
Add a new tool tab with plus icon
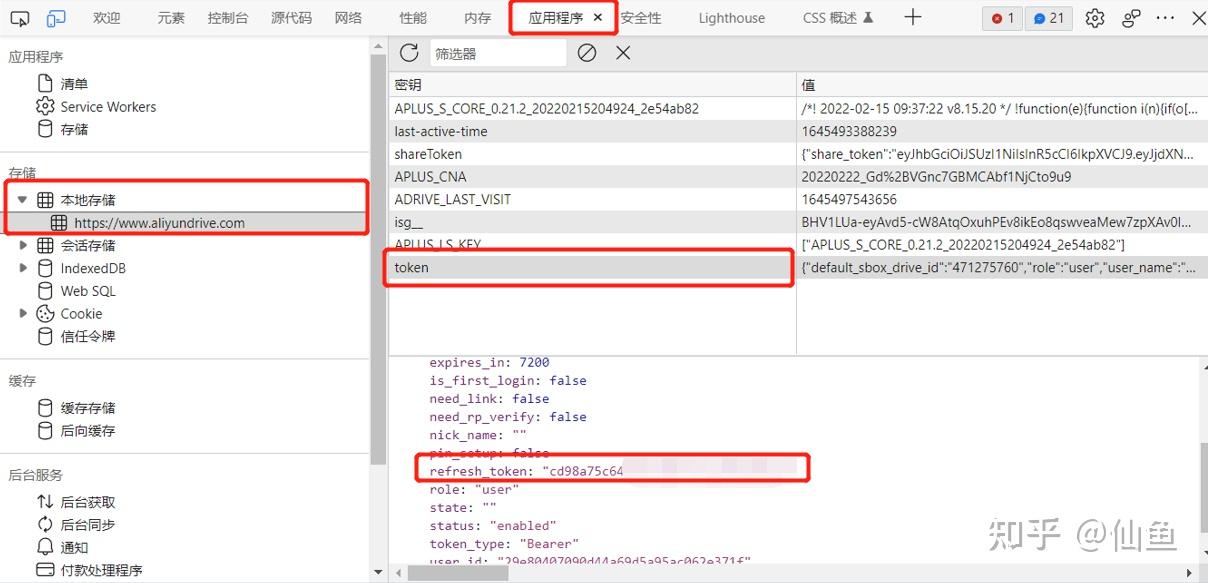(x=912, y=17)
